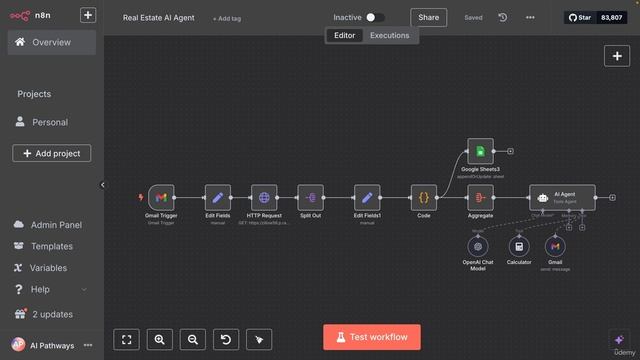Open the Split Out node

[x=311, y=198]
